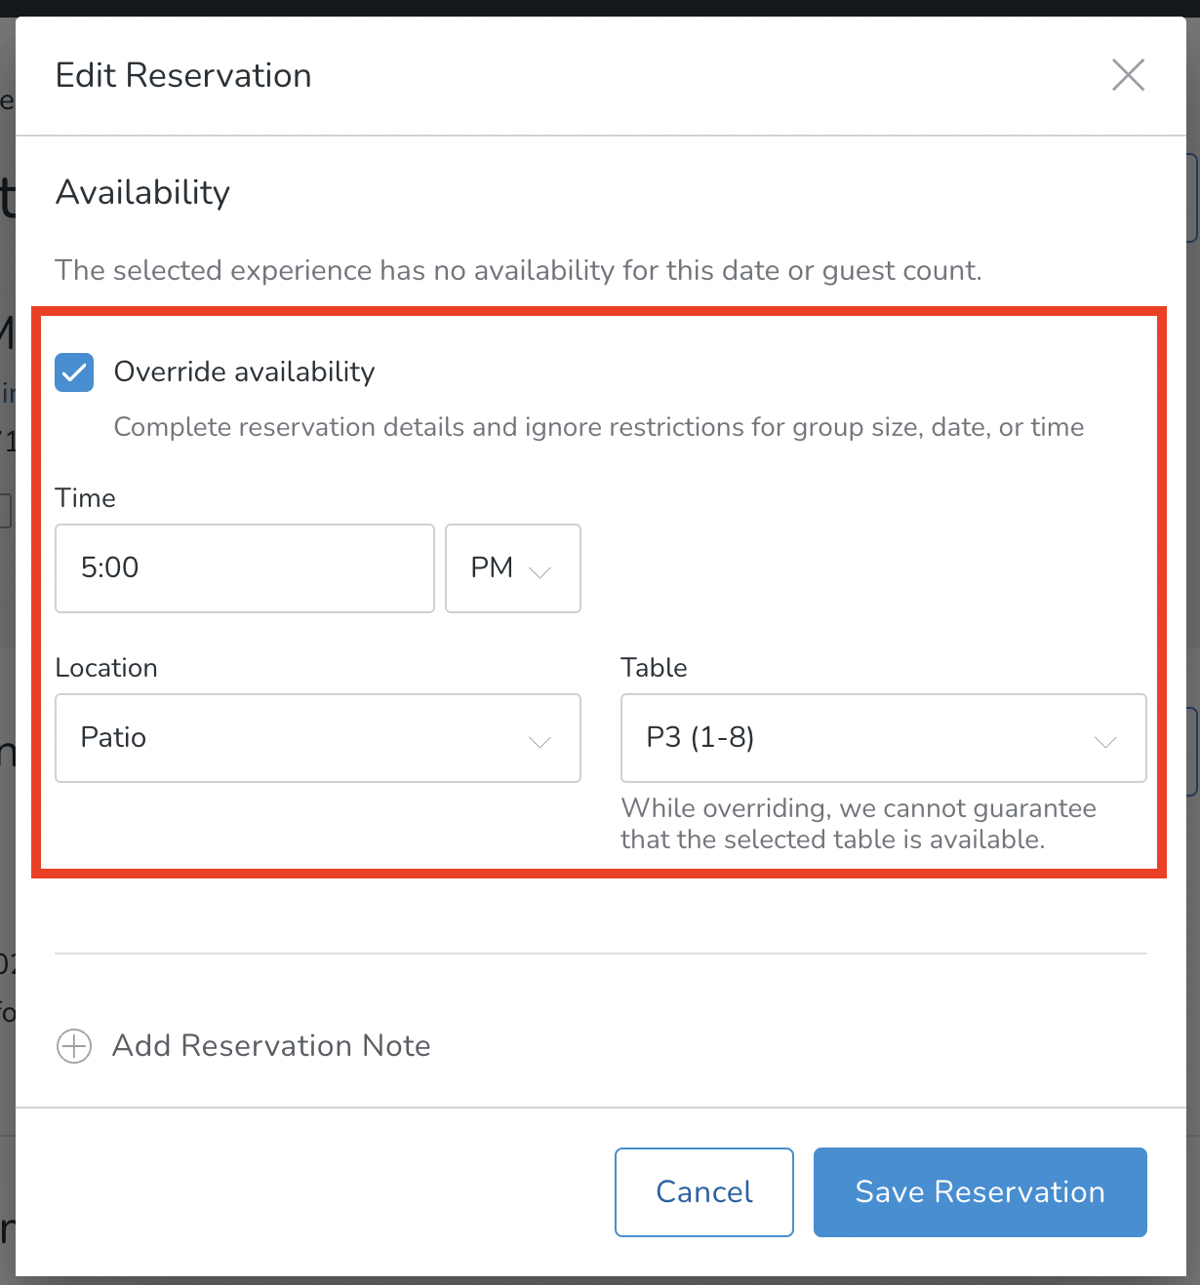The height and width of the screenshot is (1285, 1200).
Task: Click the chevron in the P3 (1-8) table field
Action: [1106, 741]
